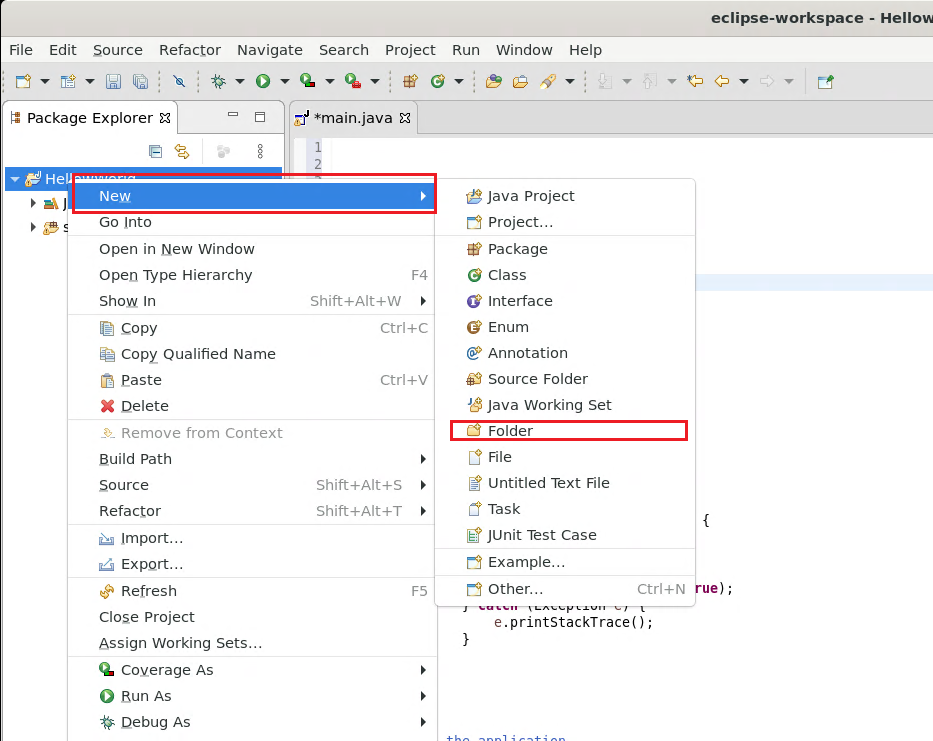
Task: Click Import... in the context menu
Action: coord(252,538)
